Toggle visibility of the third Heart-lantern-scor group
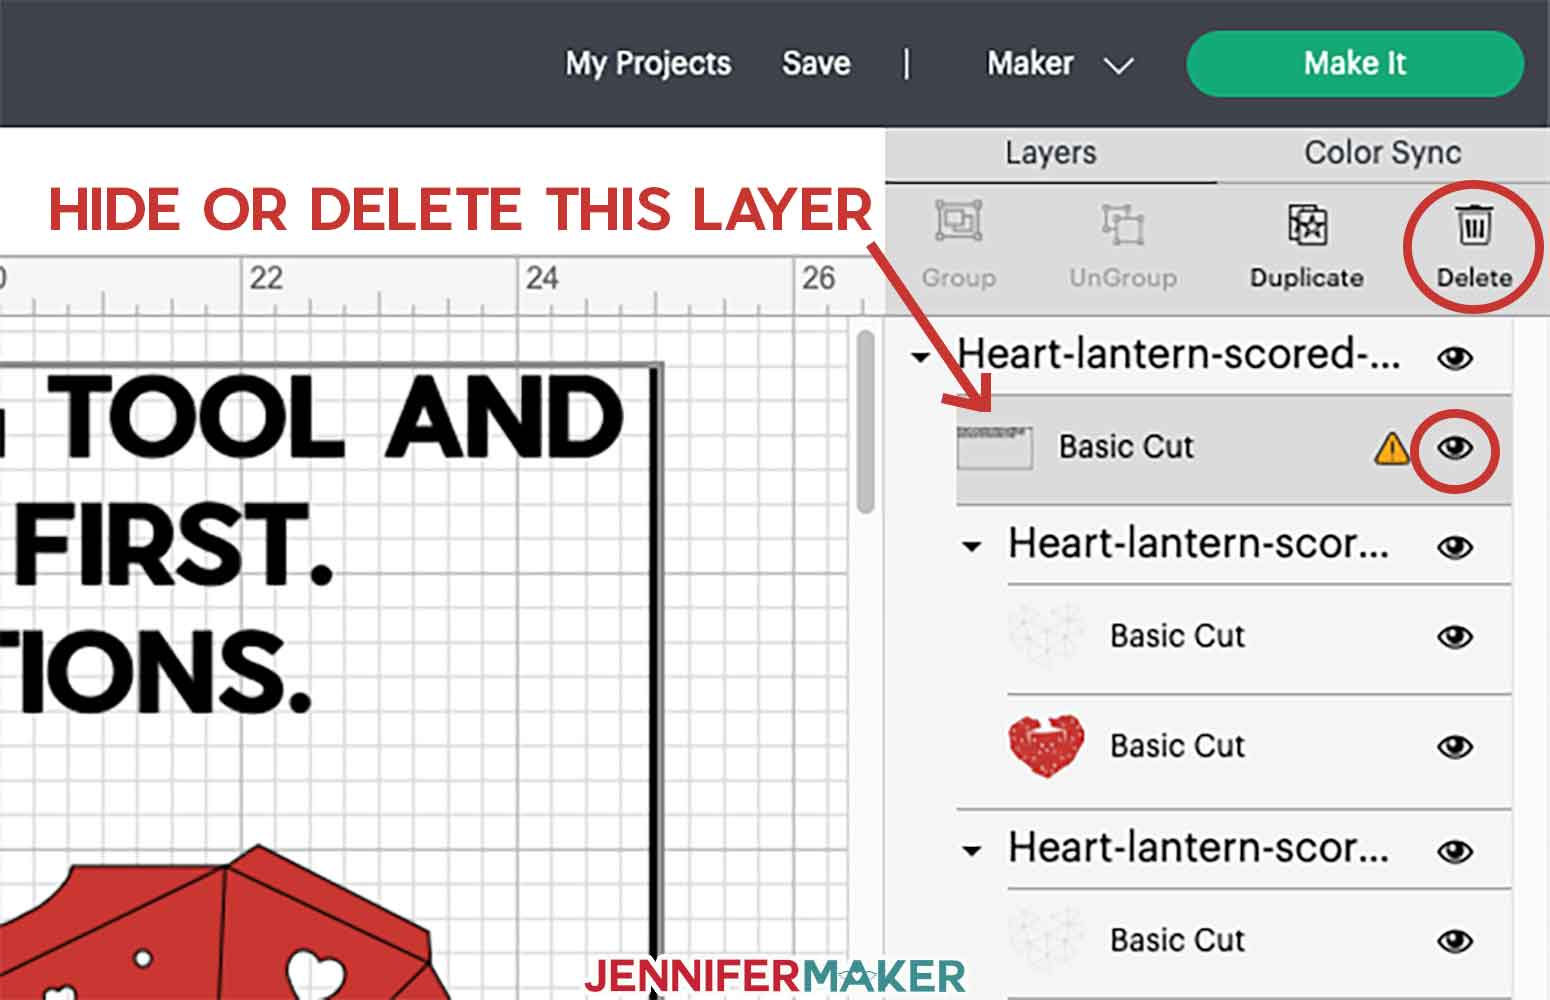The width and height of the screenshot is (1550, 1000). click(x=1455, y=851)
